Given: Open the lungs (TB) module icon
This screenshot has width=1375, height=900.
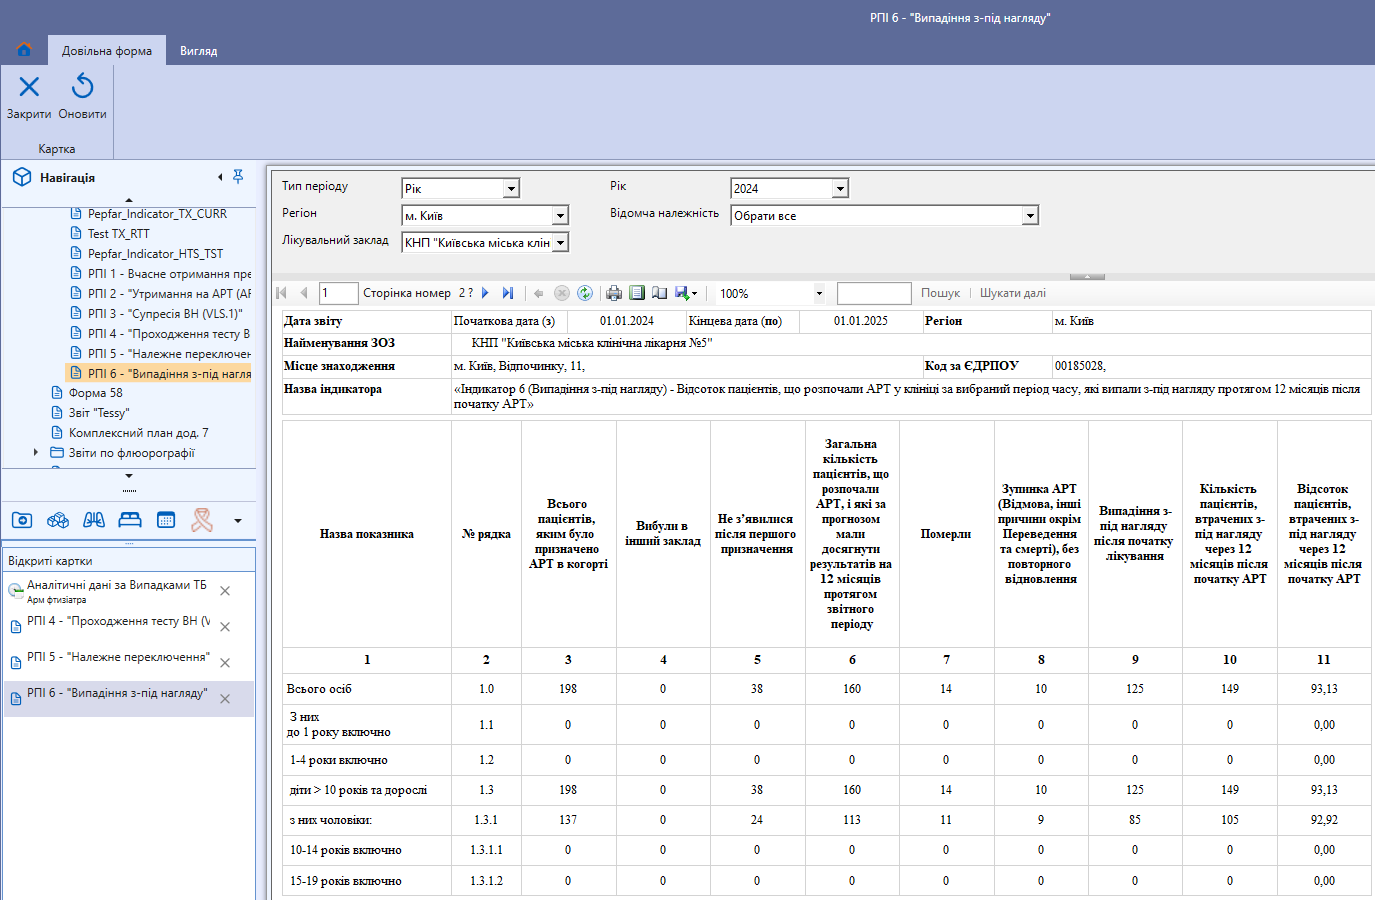Looking at the screenshot, I should pos(94,520).
